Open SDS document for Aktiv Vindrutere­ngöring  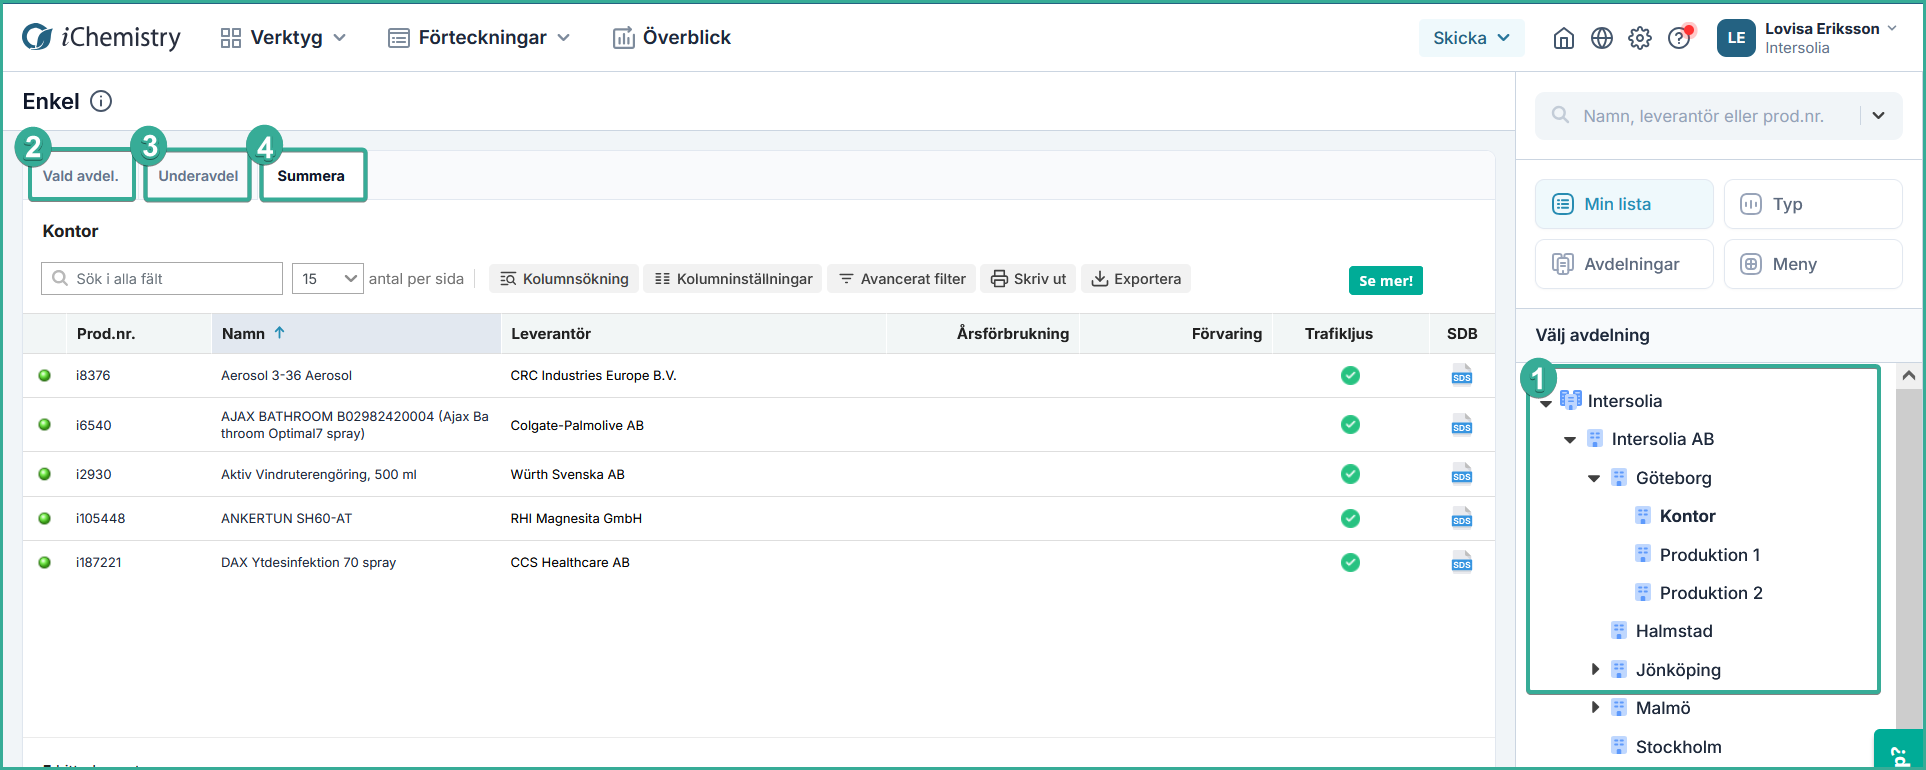click(x=1462, y=474)
